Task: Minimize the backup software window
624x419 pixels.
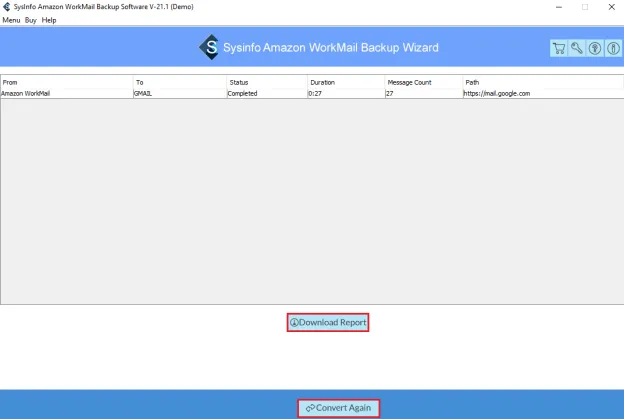Action: point(559,7)
